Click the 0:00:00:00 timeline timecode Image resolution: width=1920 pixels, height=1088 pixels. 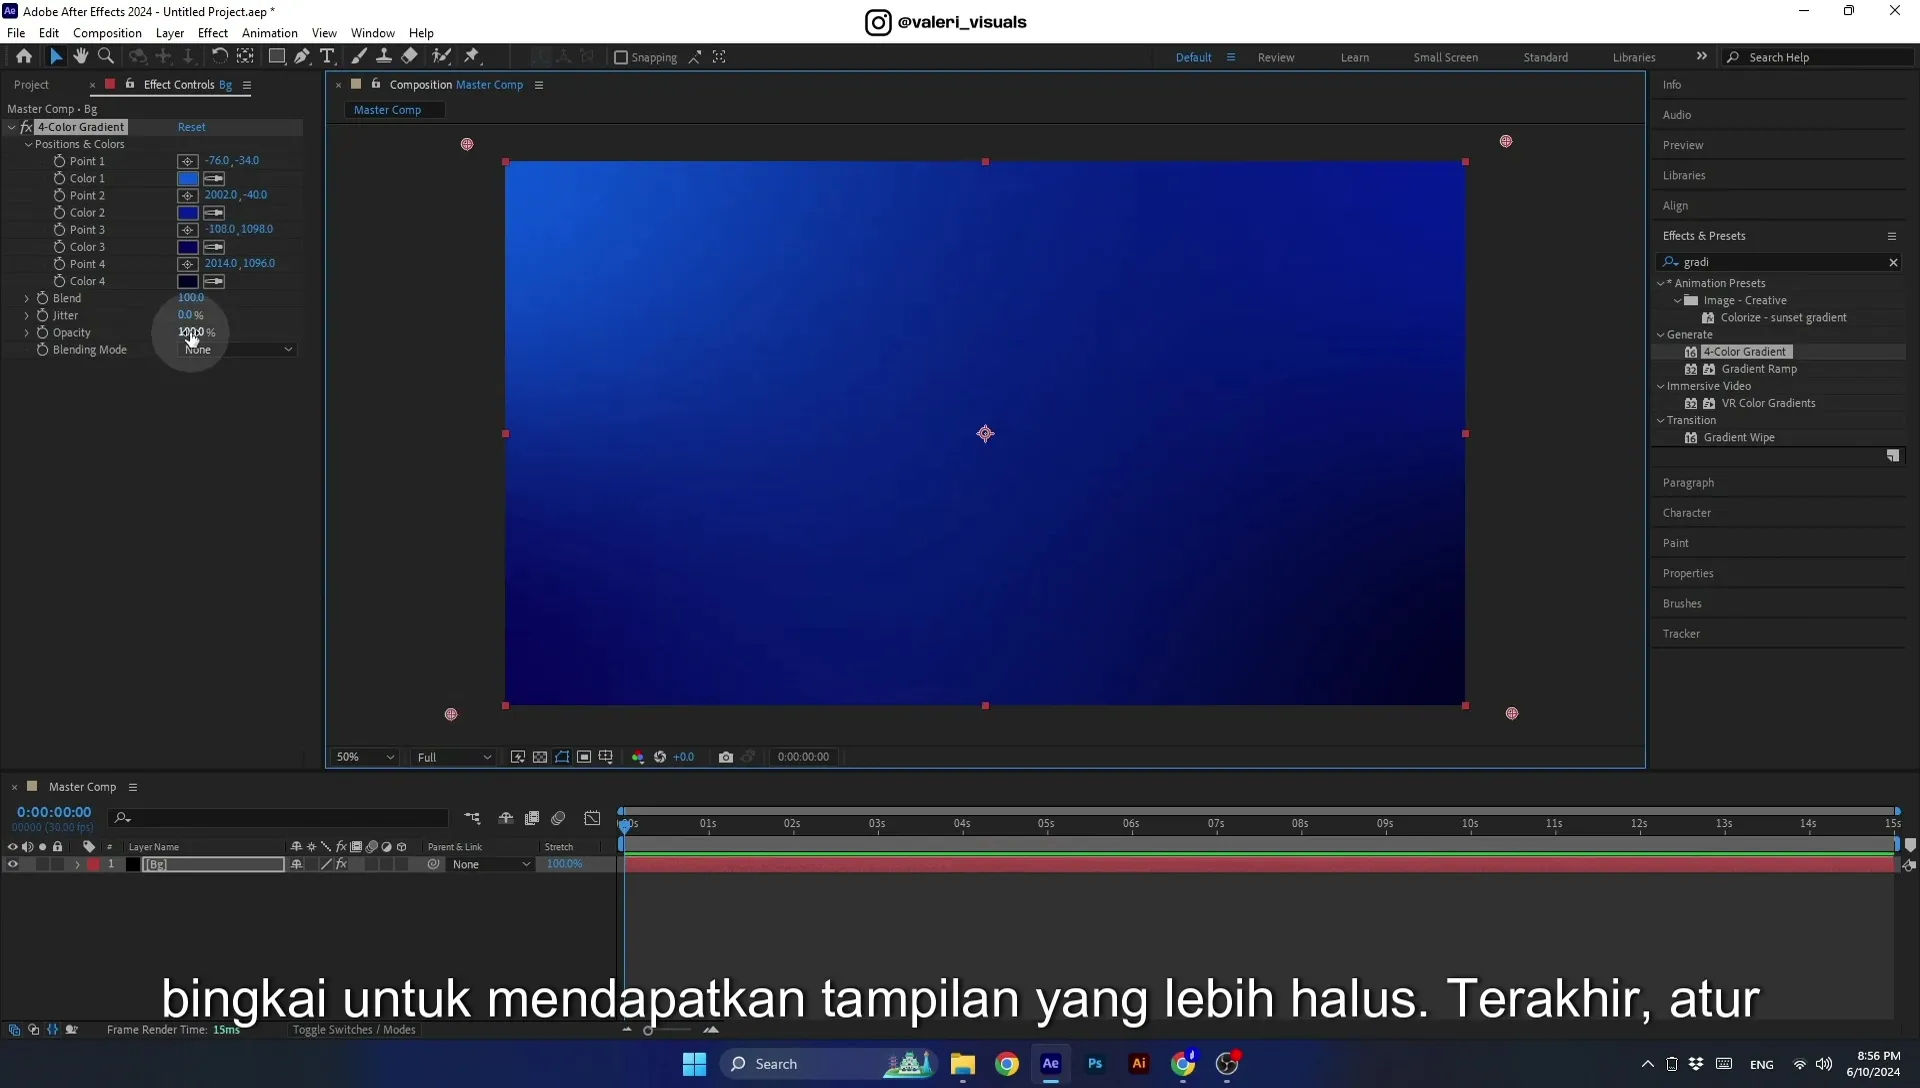tap(53, 812)
